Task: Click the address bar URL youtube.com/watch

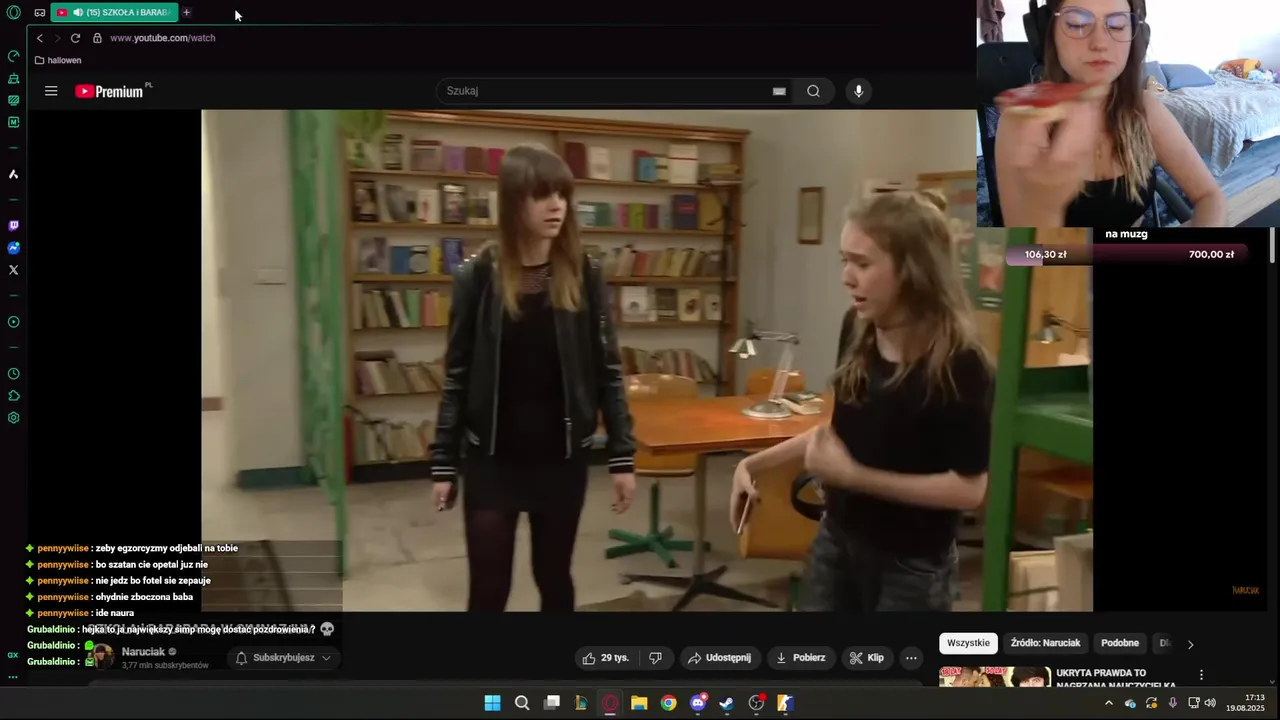Action: (163, 38)
